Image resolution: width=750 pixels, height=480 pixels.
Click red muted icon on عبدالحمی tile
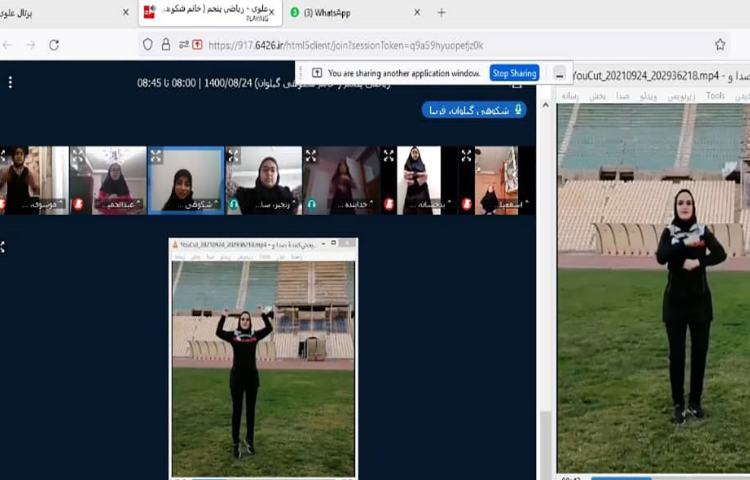pos(78,205)
